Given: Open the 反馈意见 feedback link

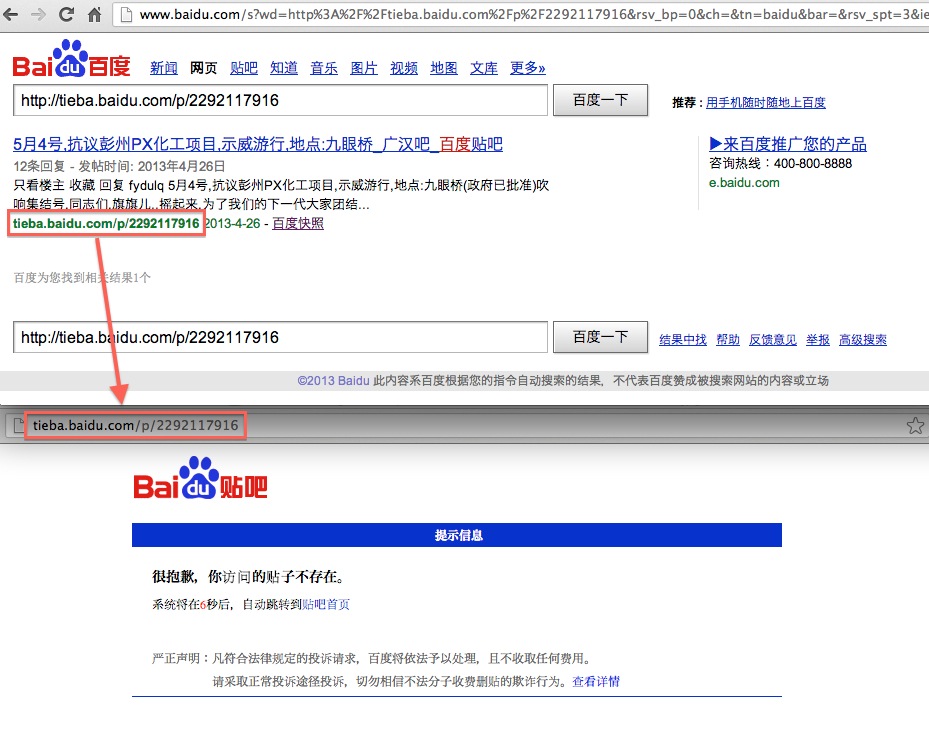Looking at the screenshot, I should coord(773,339).
